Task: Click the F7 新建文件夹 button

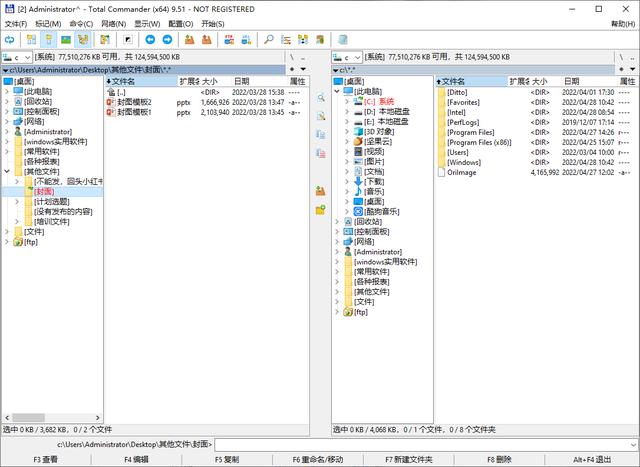Action: 409,460
